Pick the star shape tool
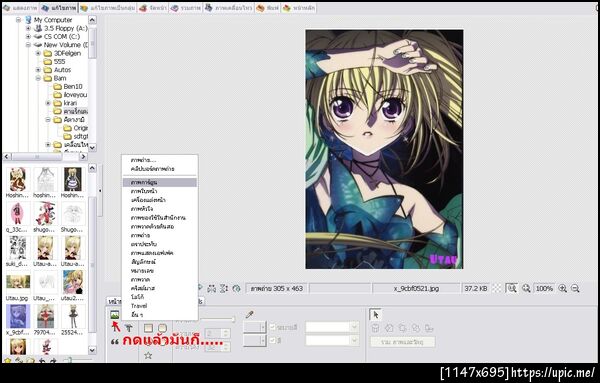 (x=148, y=355)
